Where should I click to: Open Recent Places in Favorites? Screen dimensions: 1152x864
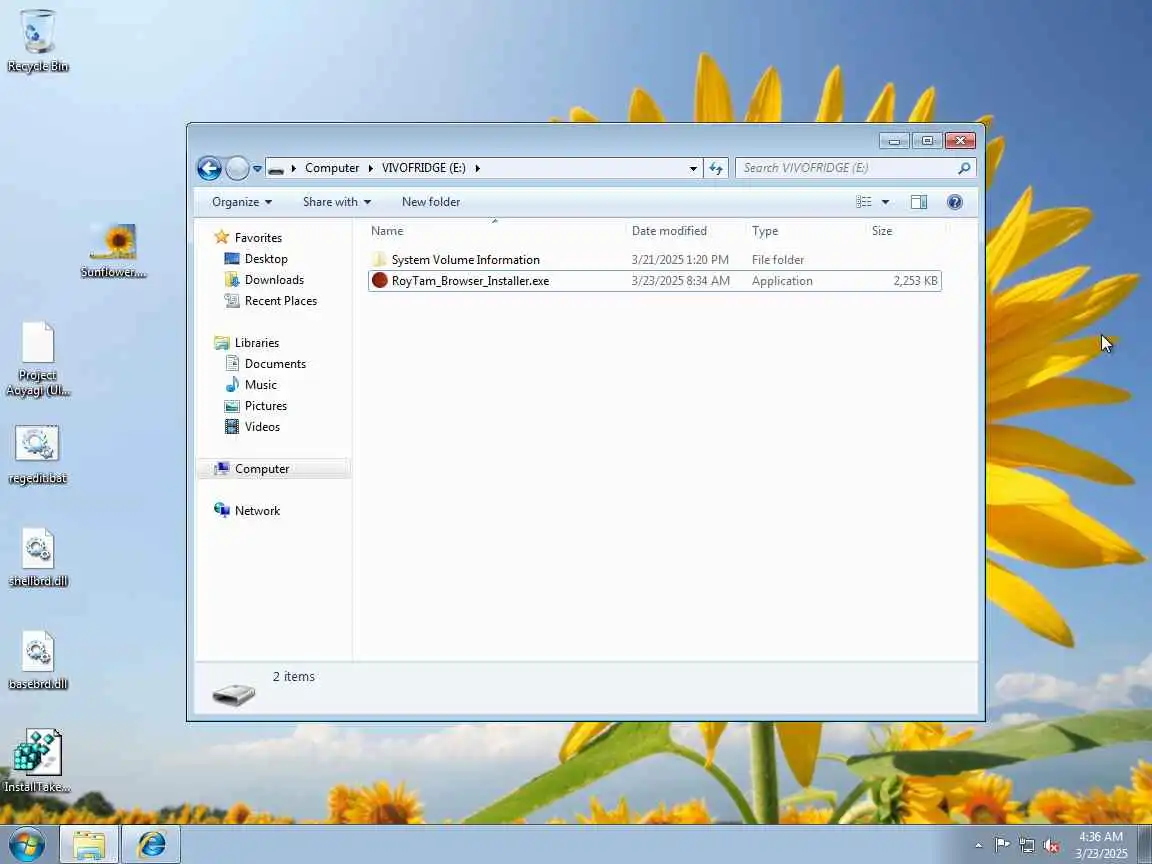pos(281,300)
